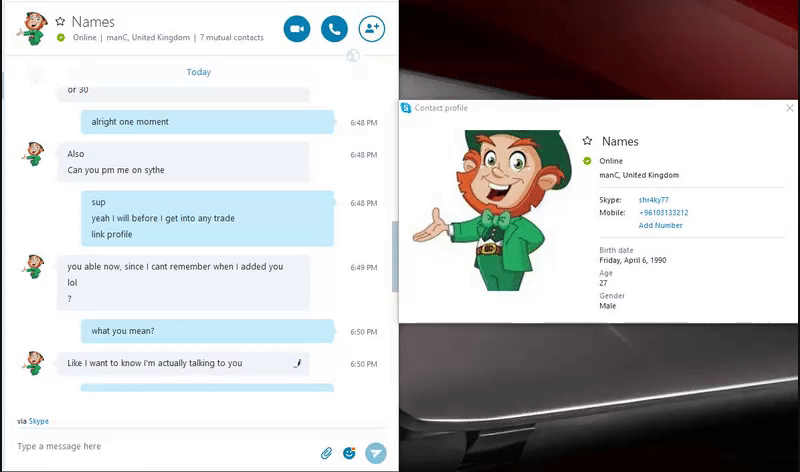This screenshot has width=800, height=472.
Task: Click the 6:50 PM timestamp next to 'what you mean?'
Action: coord(364,332)
